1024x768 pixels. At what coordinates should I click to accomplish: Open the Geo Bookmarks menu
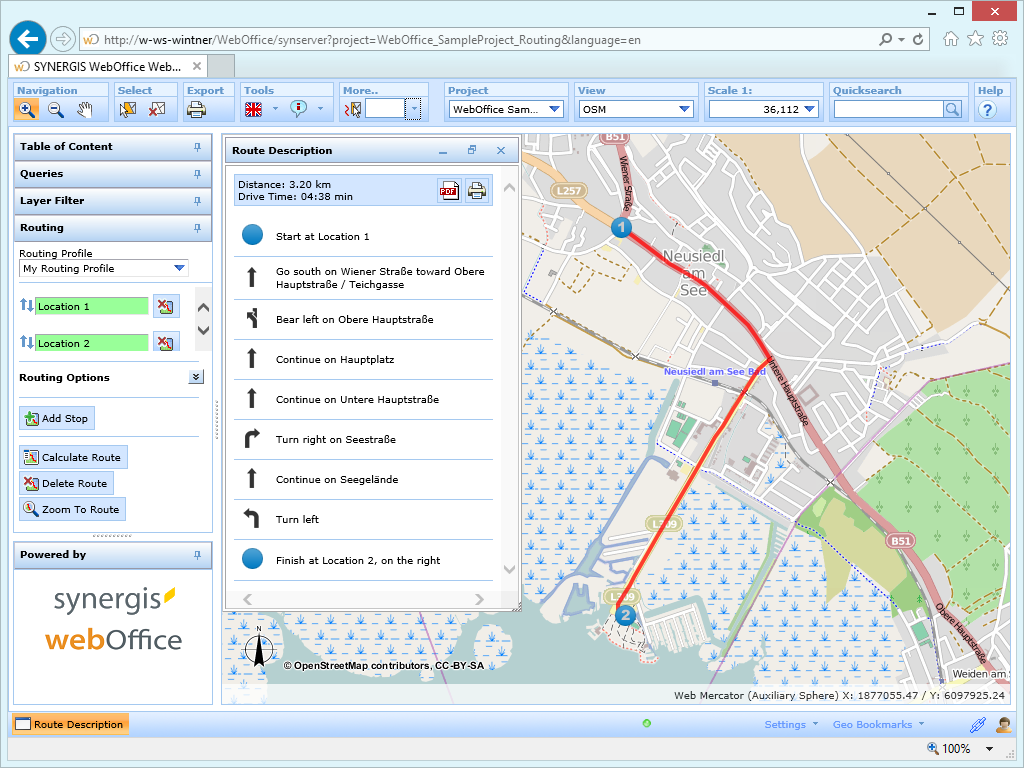pos(874,724)
